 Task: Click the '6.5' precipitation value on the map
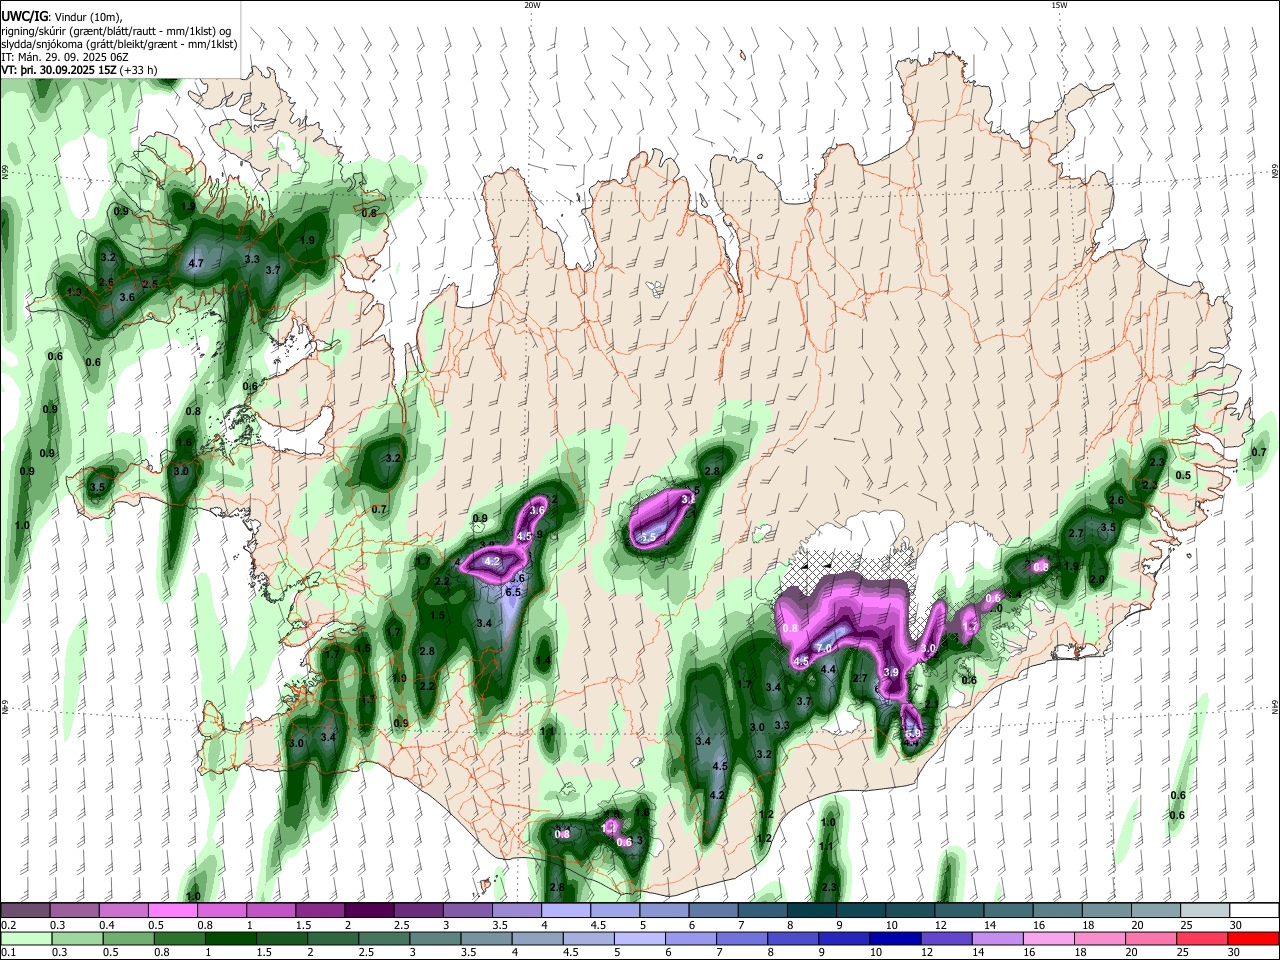pyautogui.click(x=514, y=593)
